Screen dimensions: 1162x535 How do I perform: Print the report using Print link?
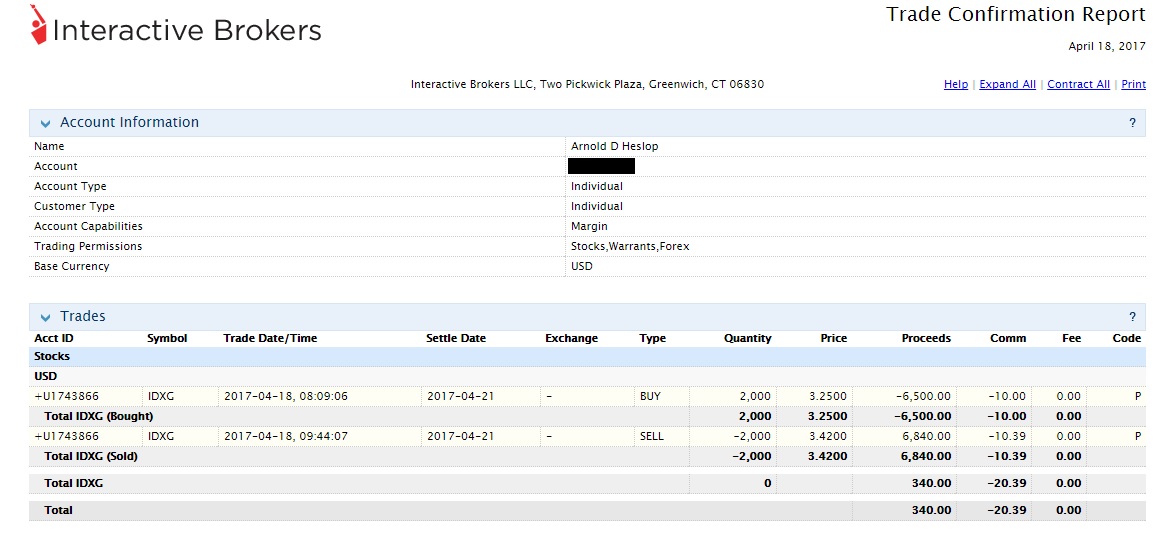point(1133,85)
